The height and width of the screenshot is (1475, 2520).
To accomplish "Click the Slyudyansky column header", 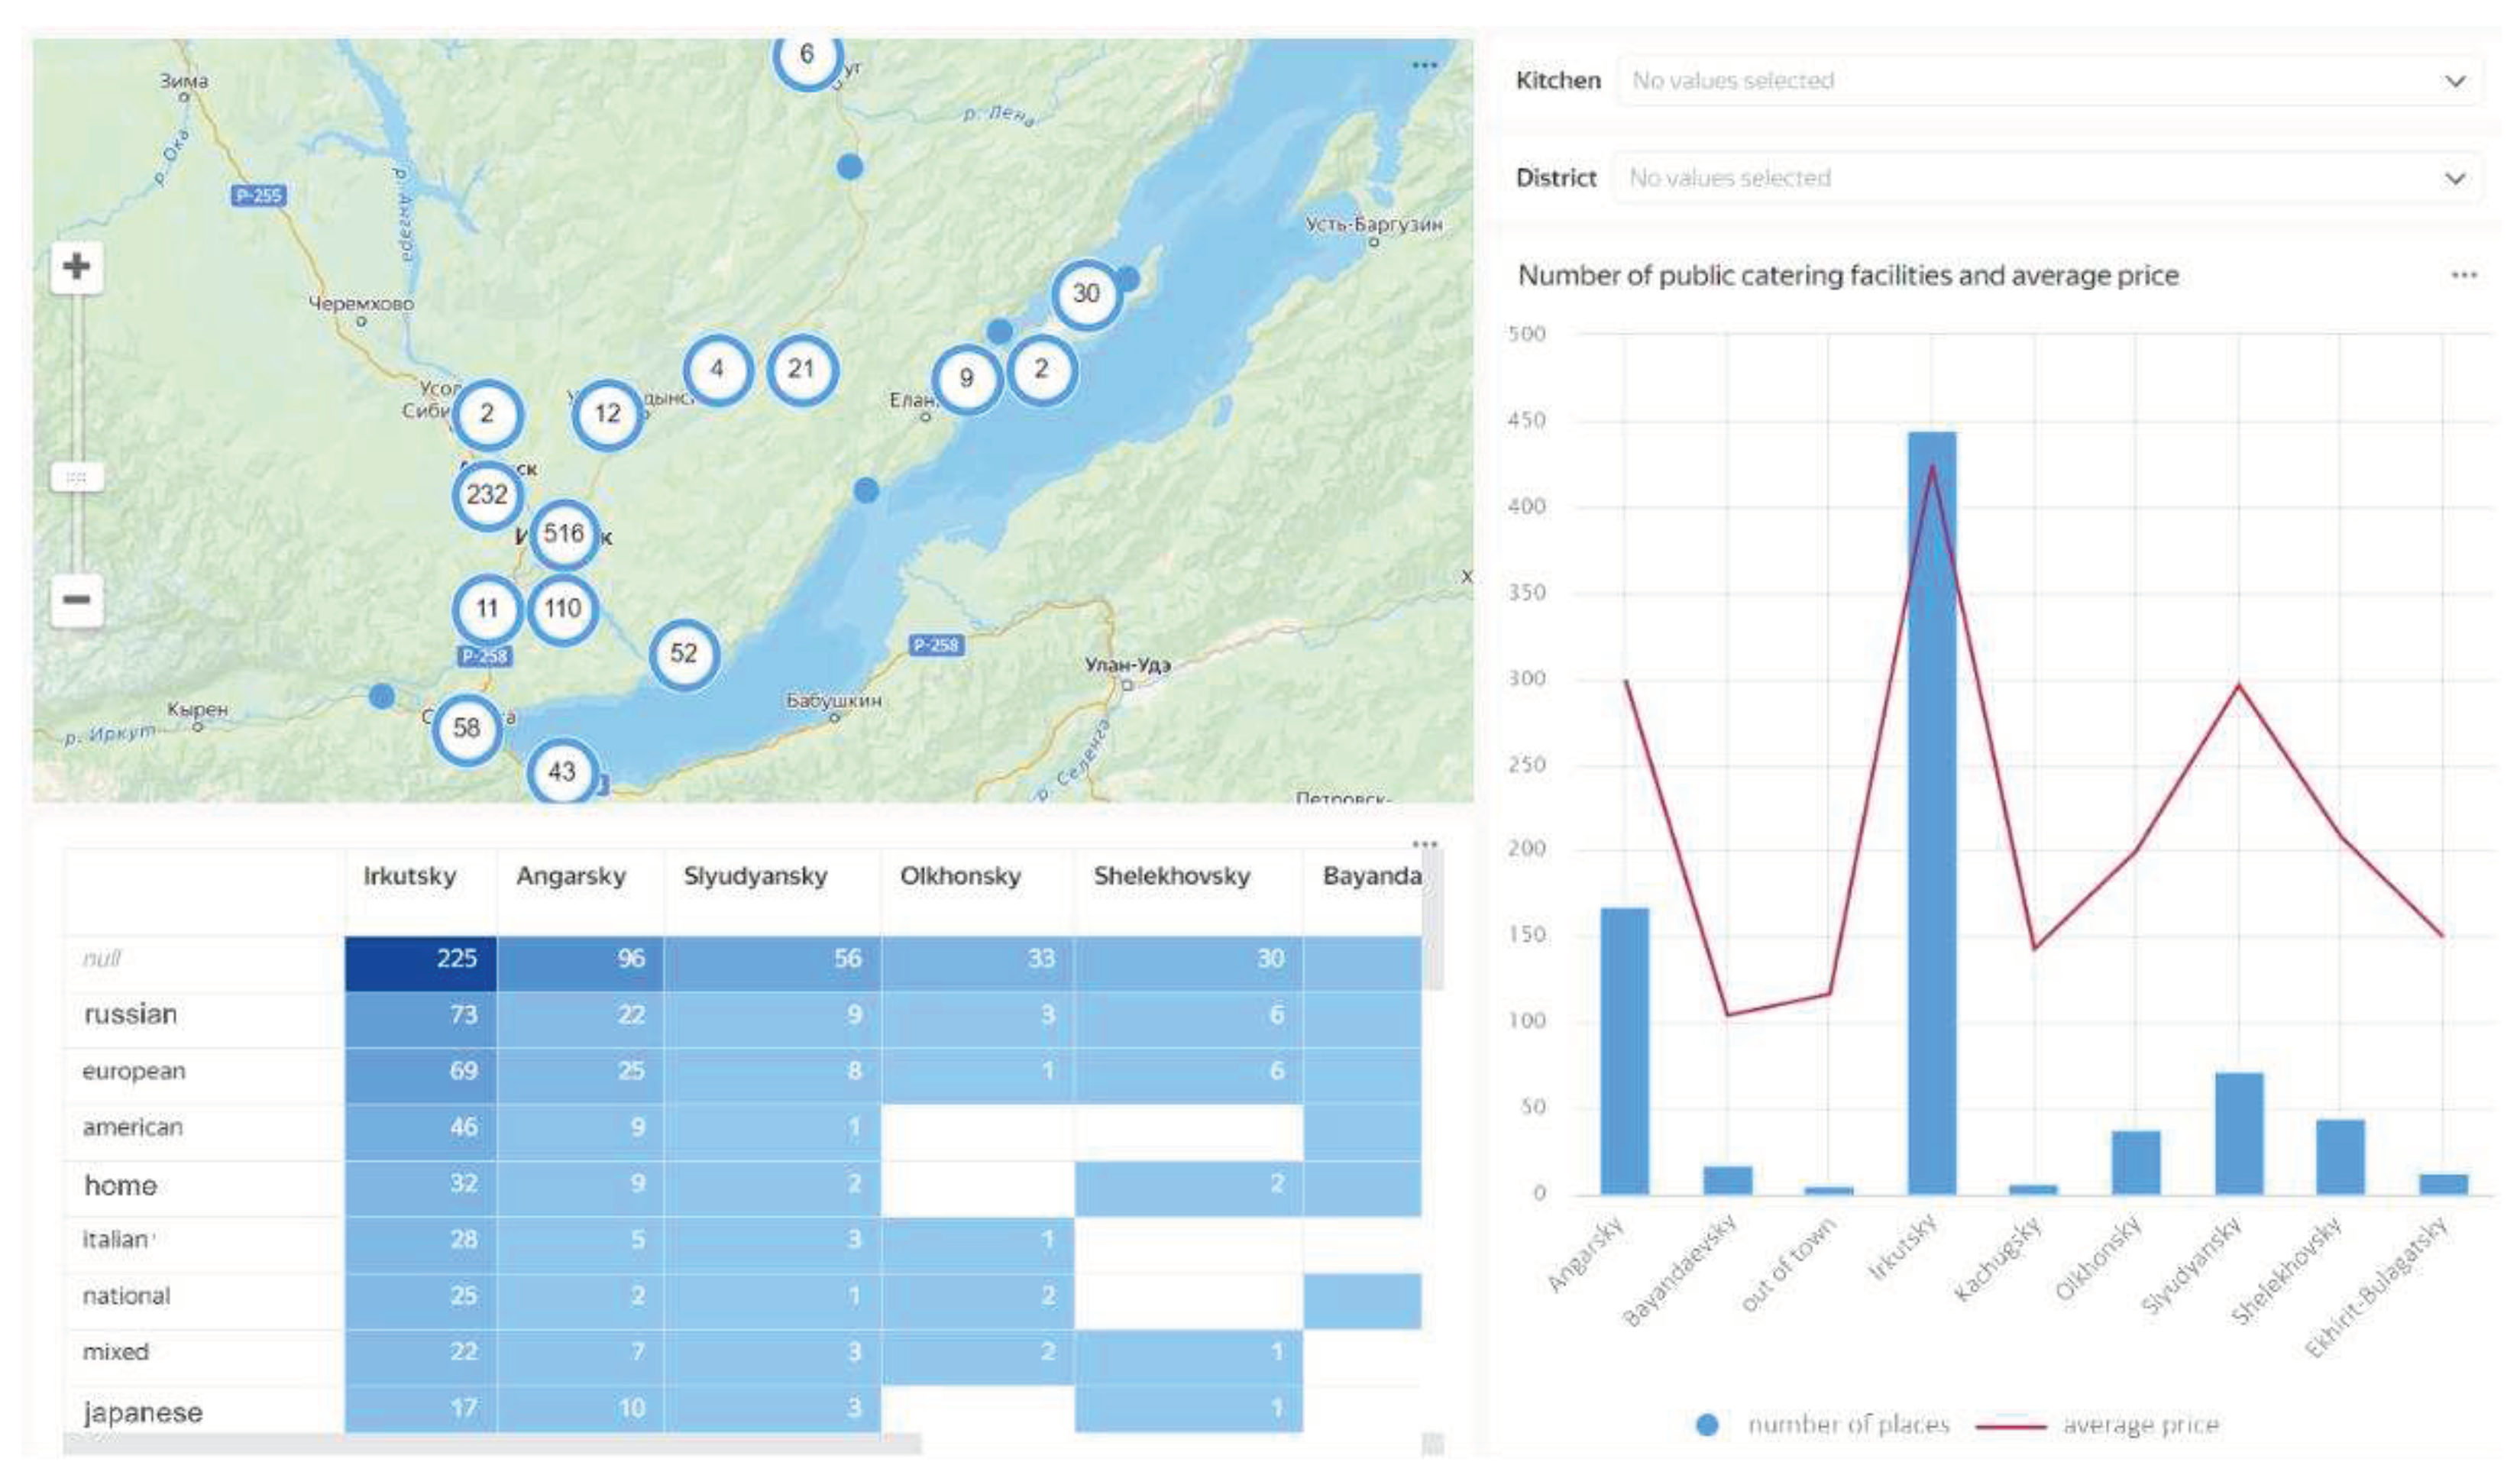I will click(755, 877).
